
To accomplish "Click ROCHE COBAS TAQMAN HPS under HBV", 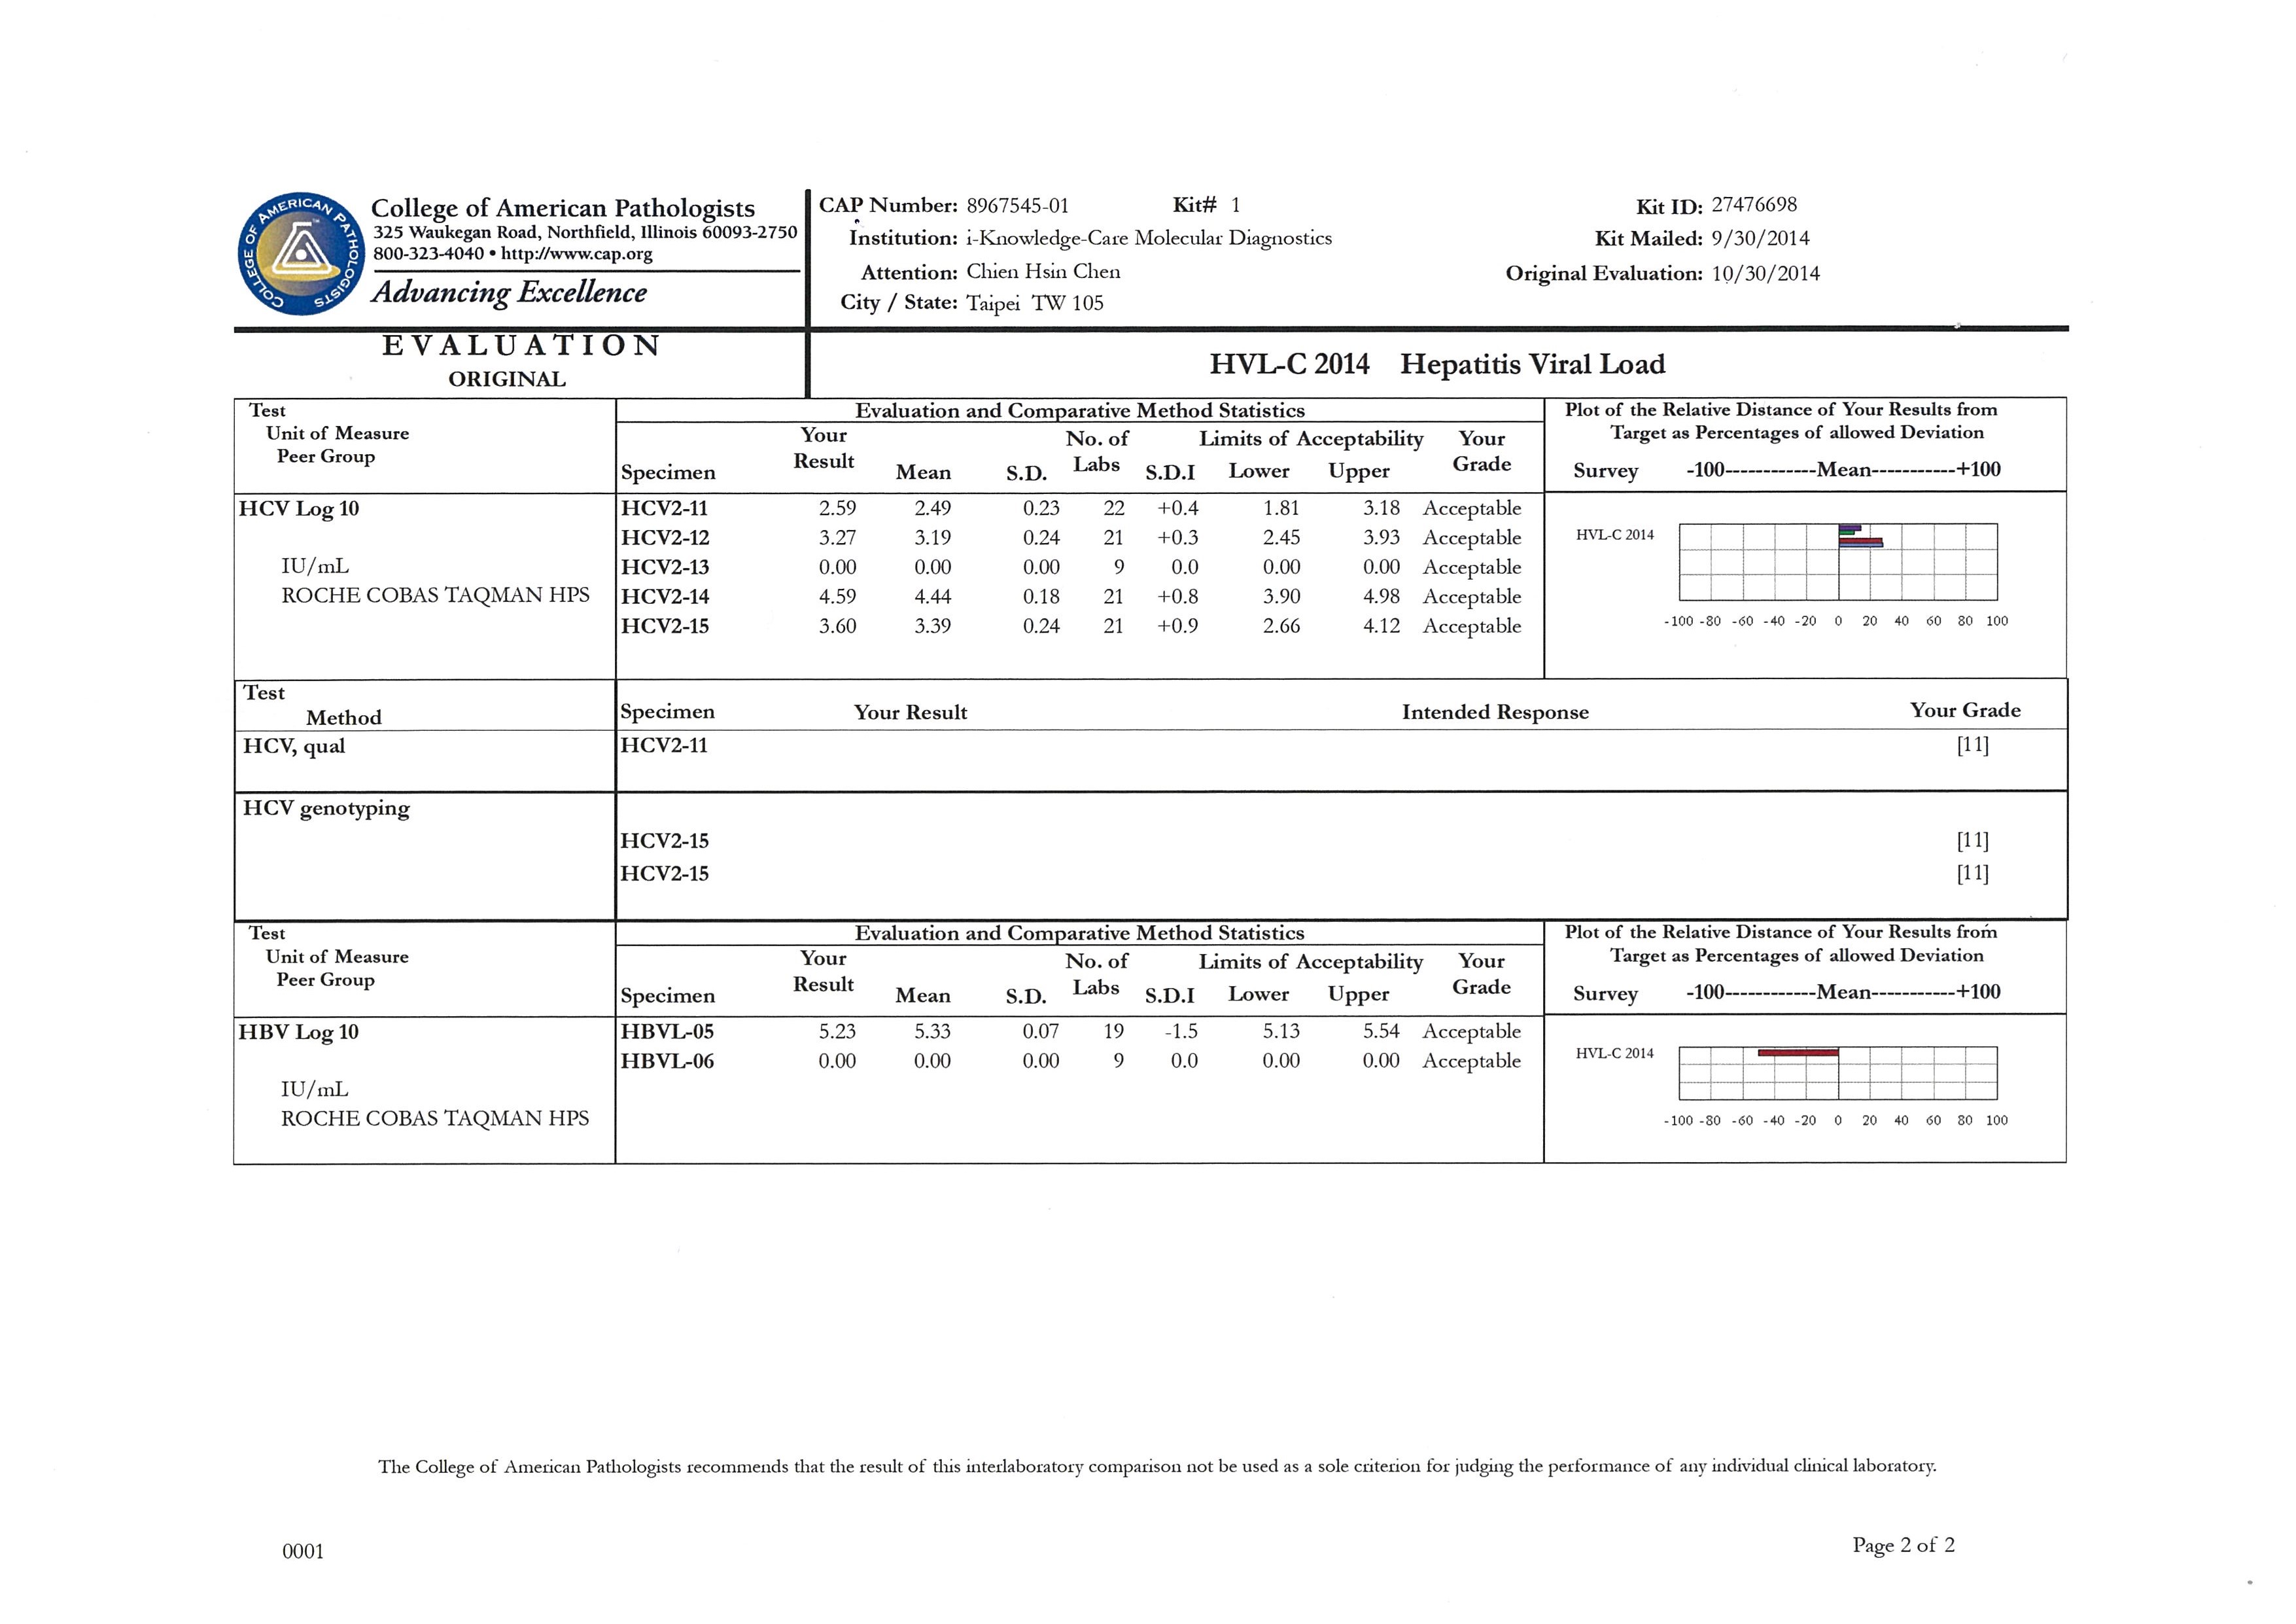I will click(x=435, y=1118).
